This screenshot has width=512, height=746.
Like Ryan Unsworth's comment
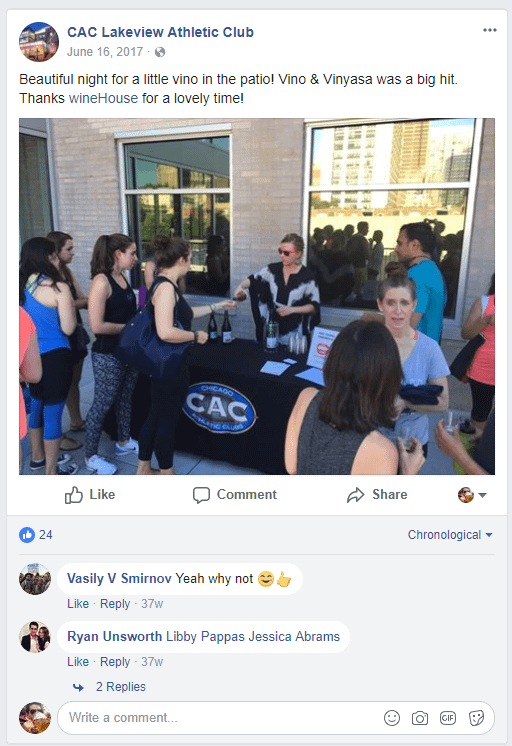[78, 662]
